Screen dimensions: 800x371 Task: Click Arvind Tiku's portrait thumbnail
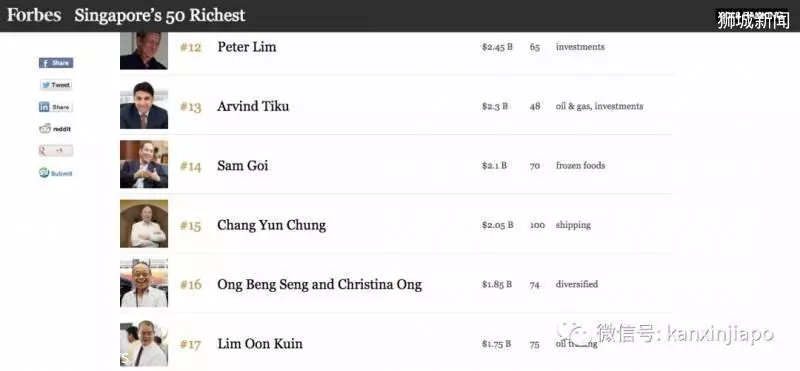coord(144,105)
